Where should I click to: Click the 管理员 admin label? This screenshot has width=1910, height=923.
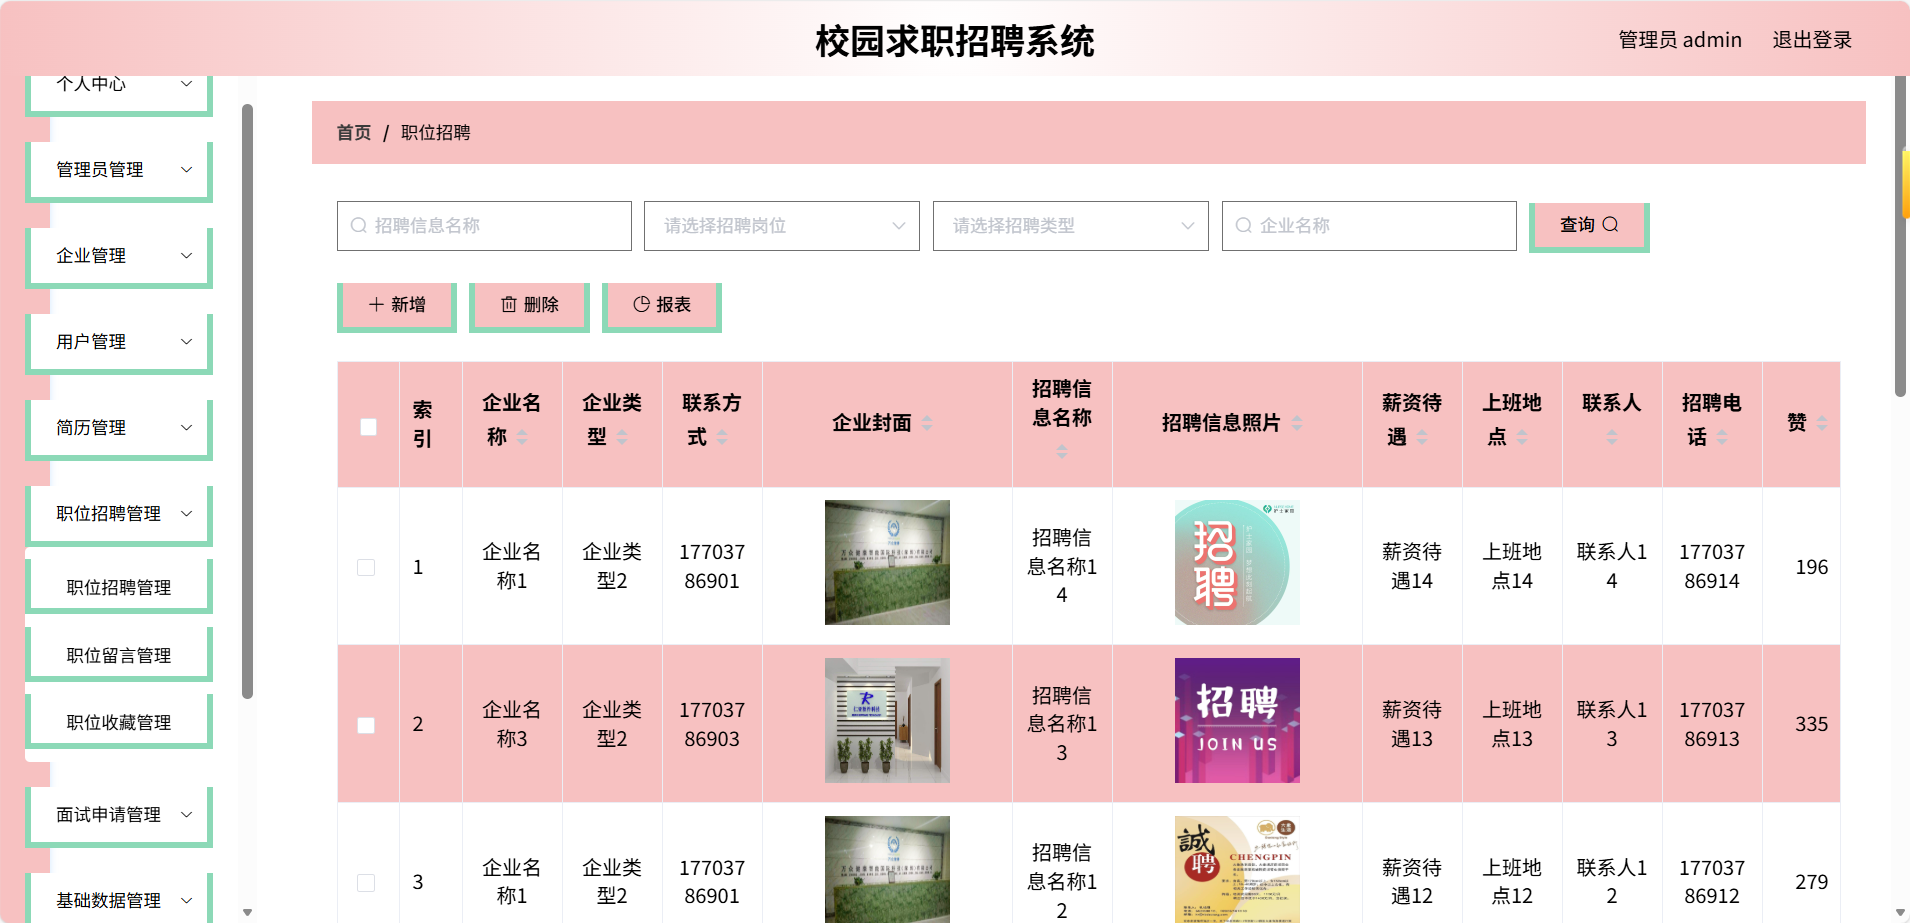coord(1680,40)
